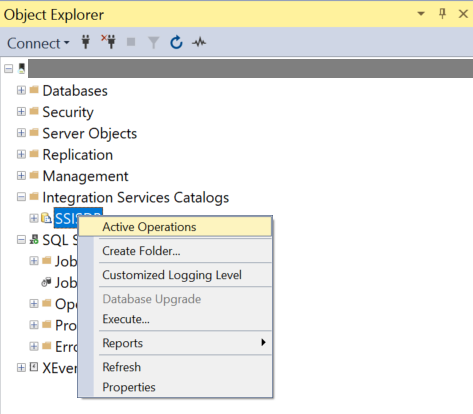Select the Security tree item
The width and height of the screenshot is (473, 414).
[x=68, y=112]
